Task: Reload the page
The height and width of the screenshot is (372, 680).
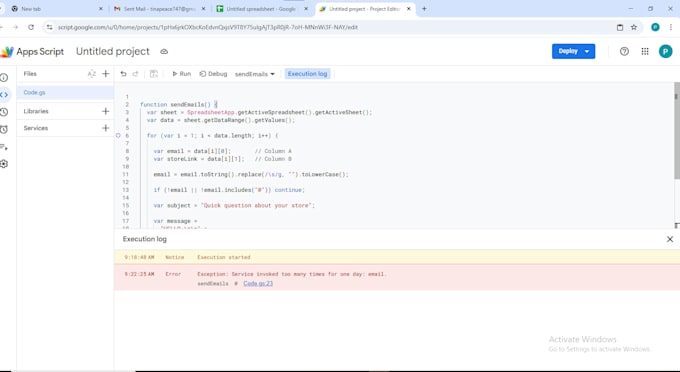Action: point(31,27)
